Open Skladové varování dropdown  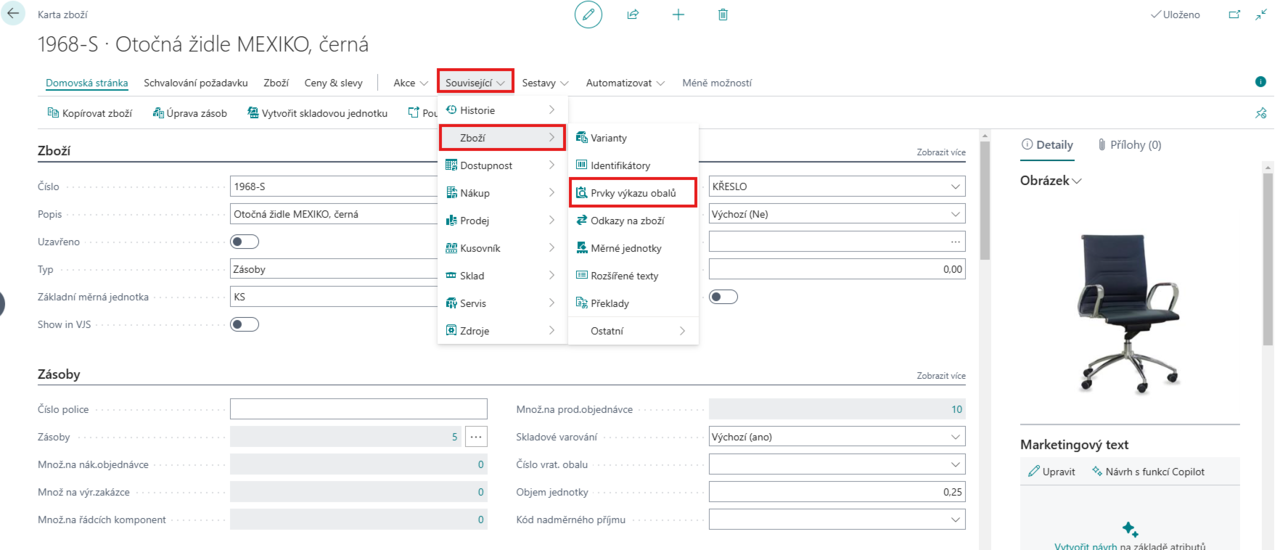coord(836,437)
